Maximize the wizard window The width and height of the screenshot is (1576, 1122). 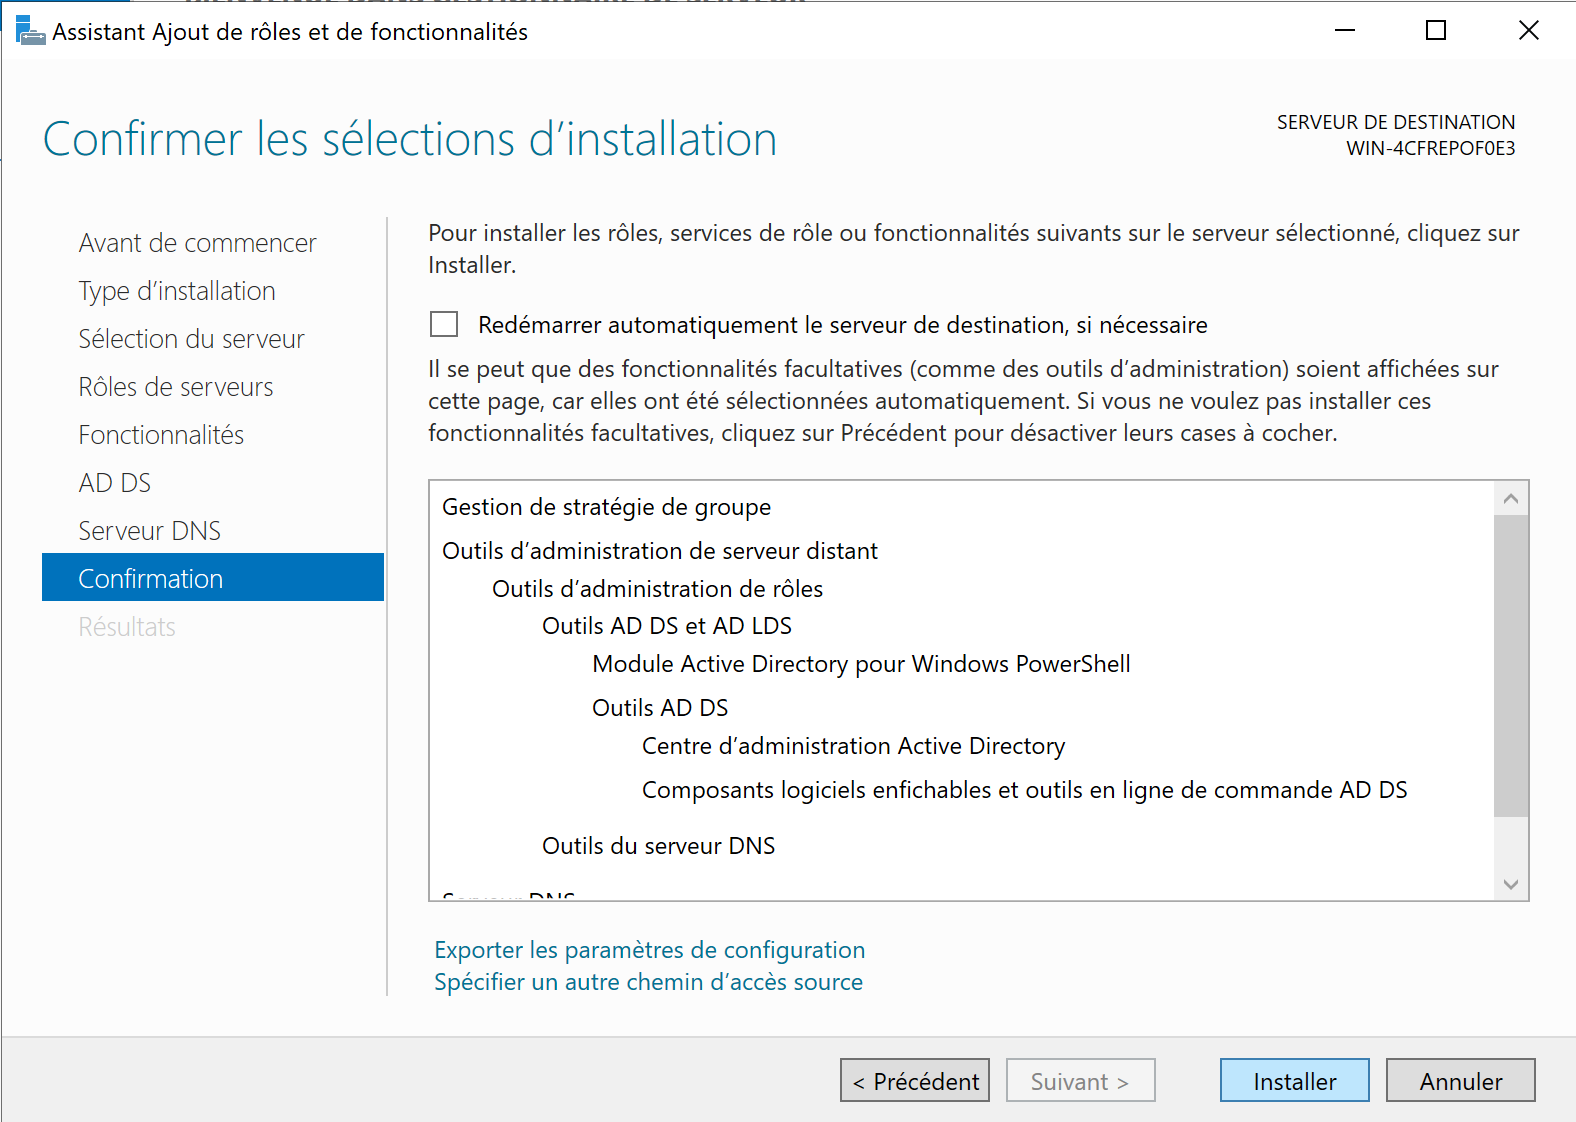(x=1436, y=31)
